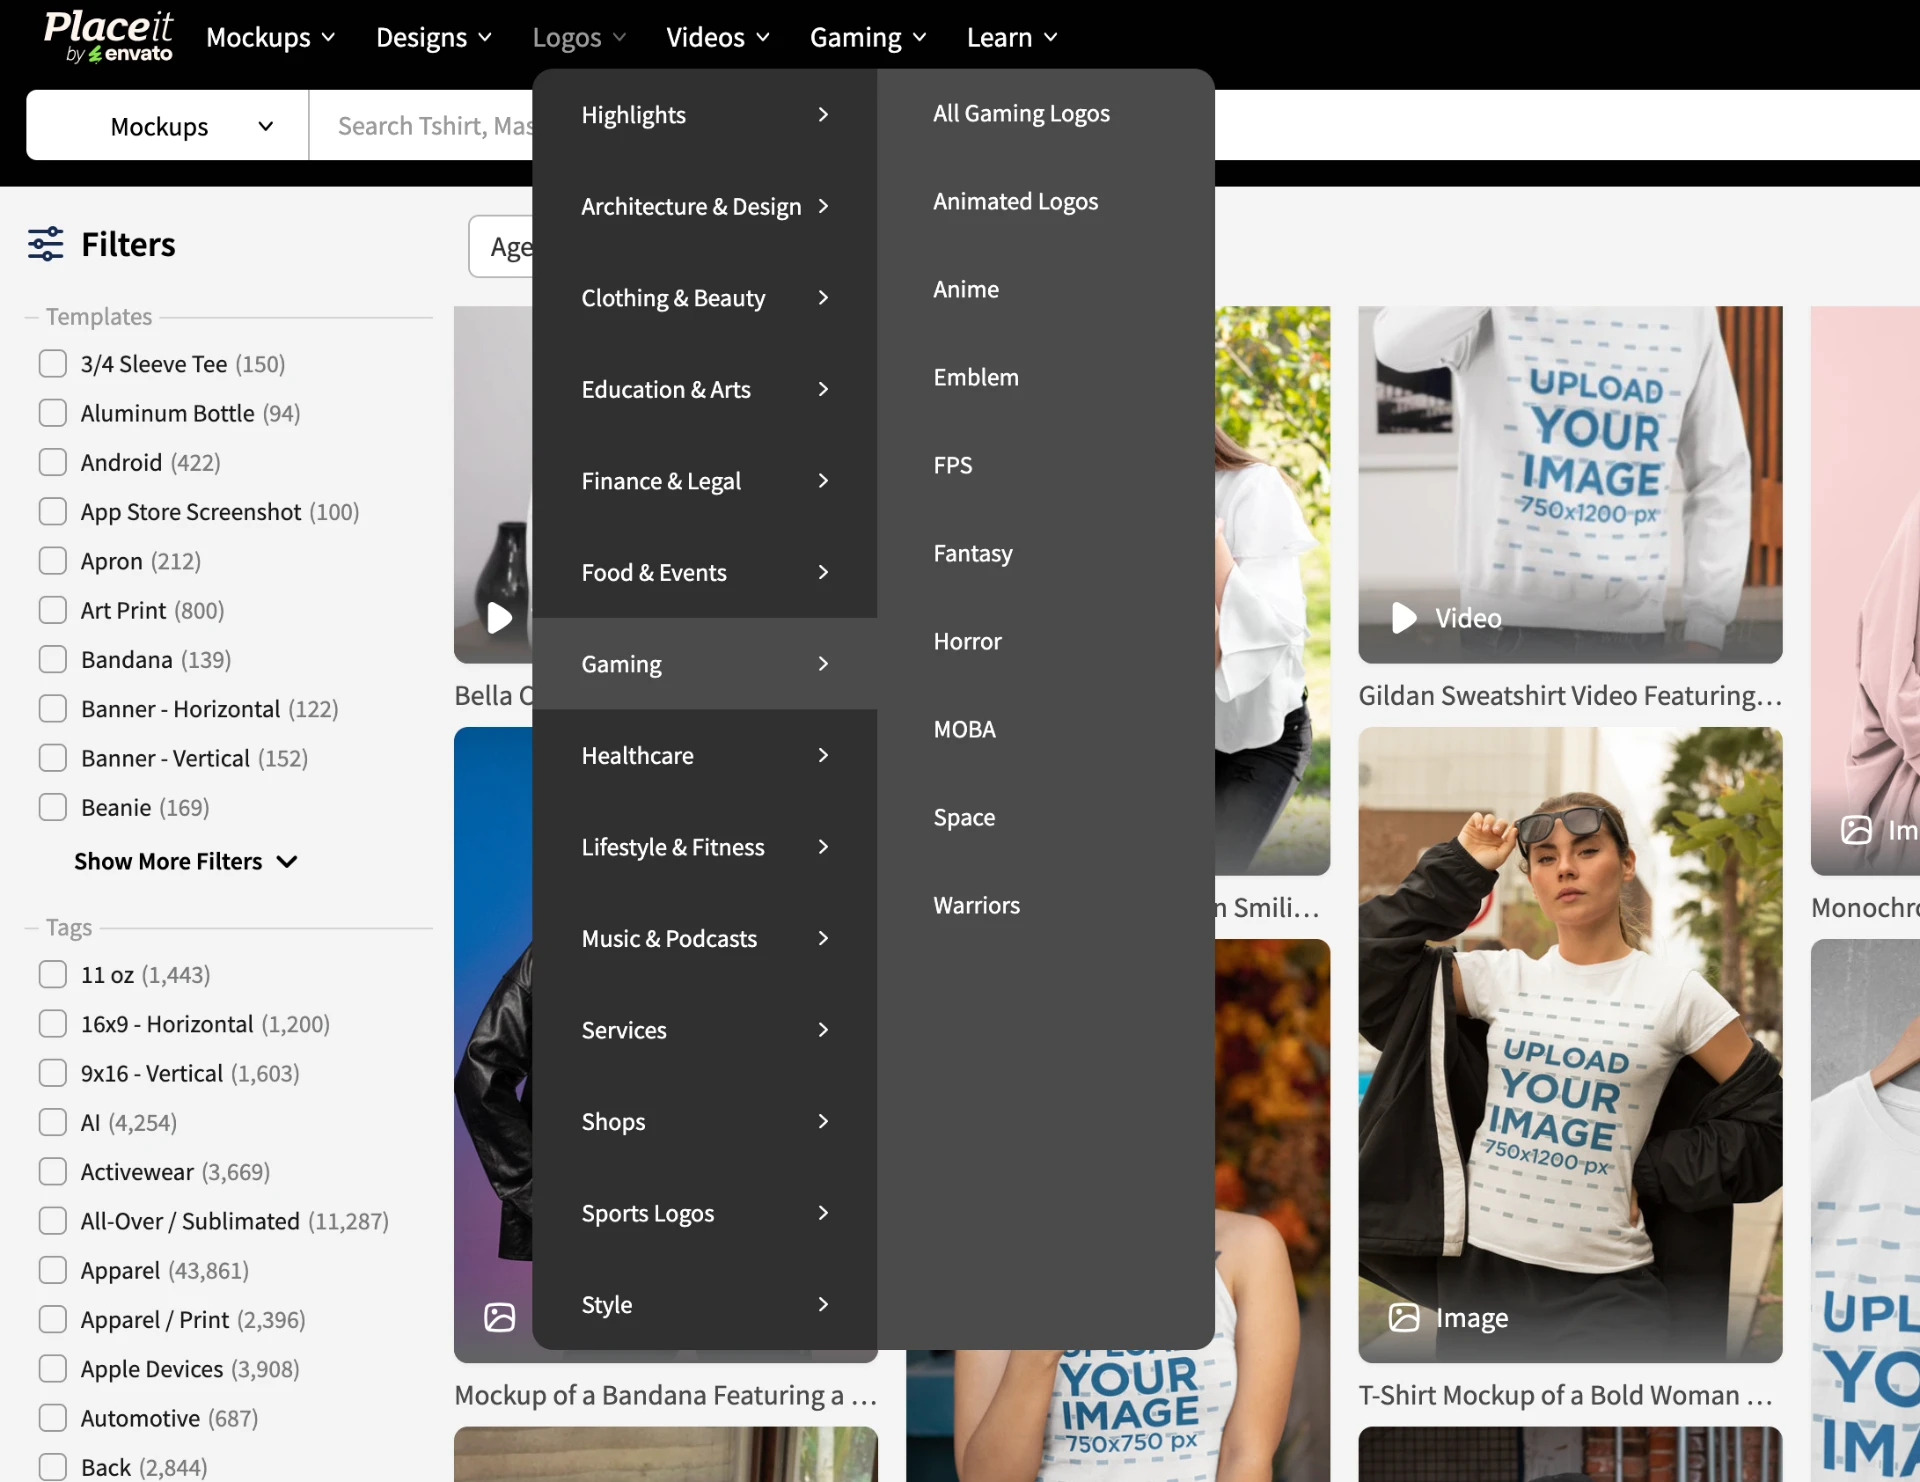Click the Placeit by Envato logo

coord(108,37)
